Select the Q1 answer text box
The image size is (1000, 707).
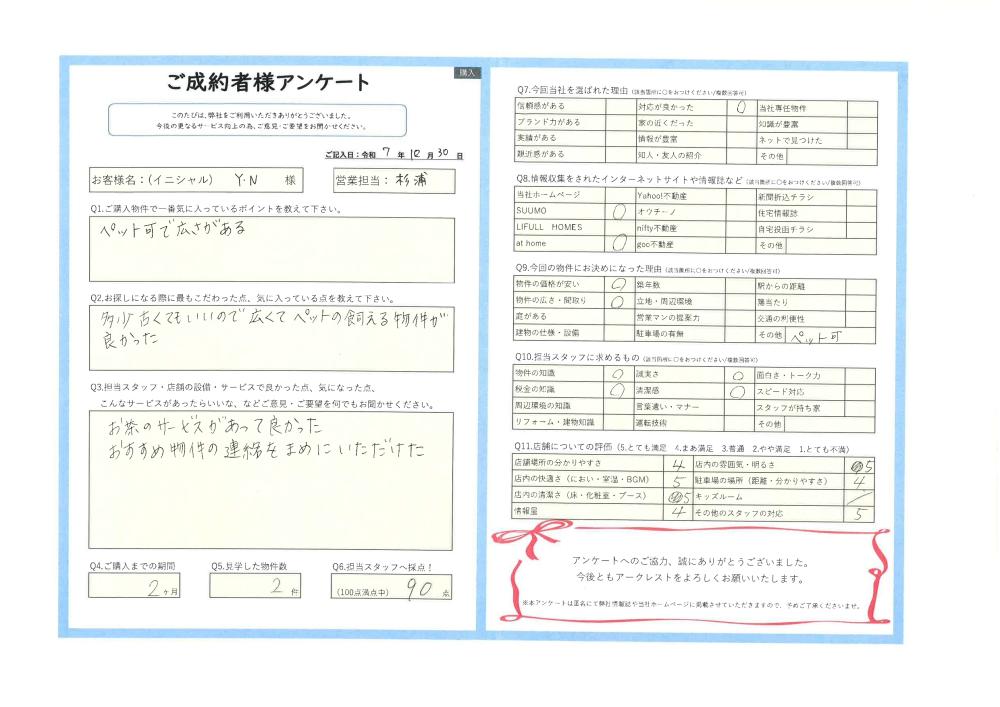tap(271, 250)
